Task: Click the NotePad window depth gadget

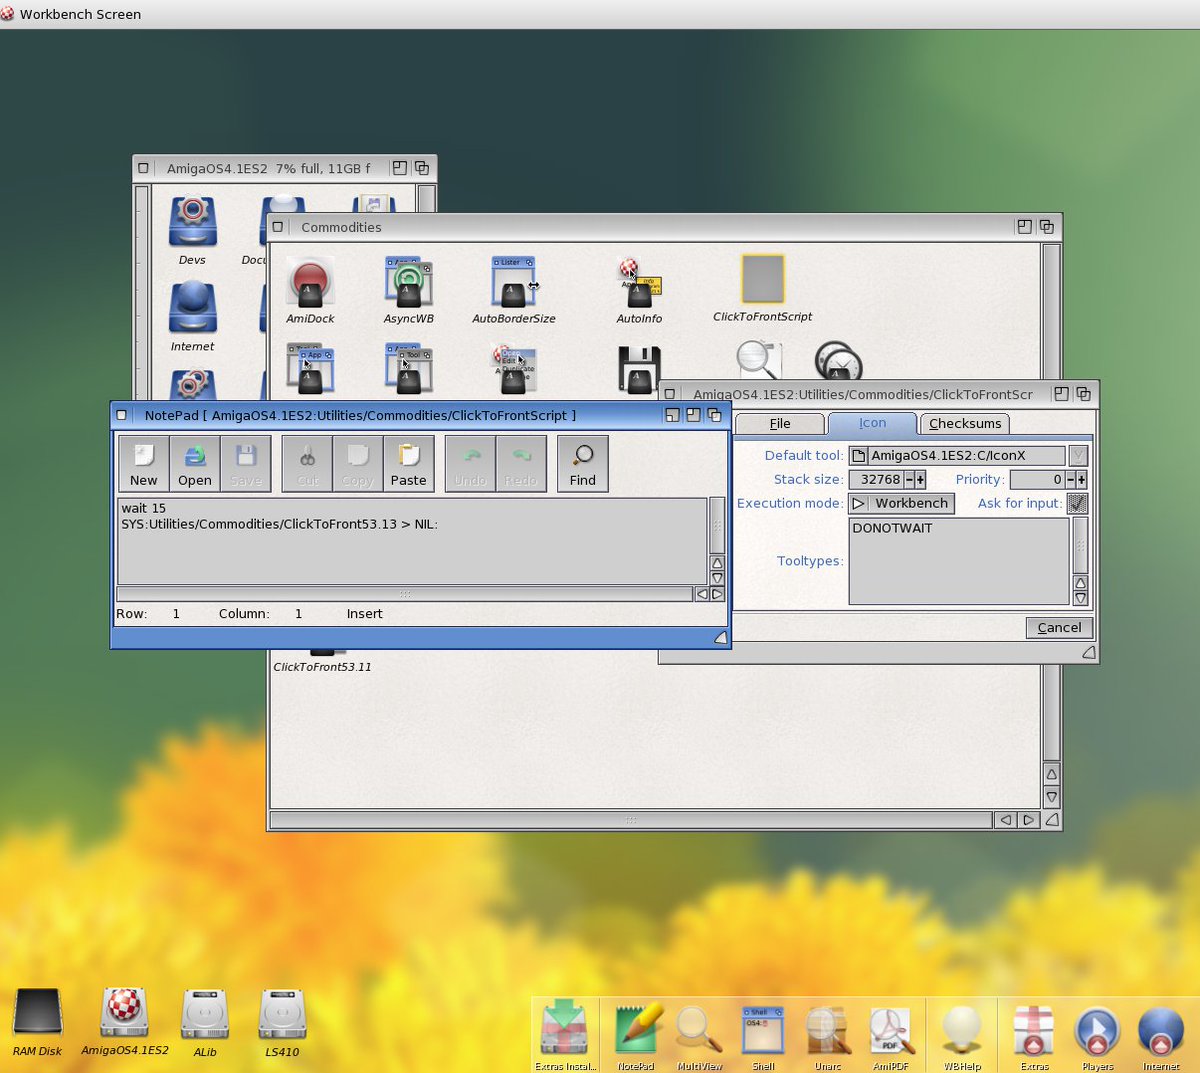Action: pyautogui.click(x=715, y=415)
